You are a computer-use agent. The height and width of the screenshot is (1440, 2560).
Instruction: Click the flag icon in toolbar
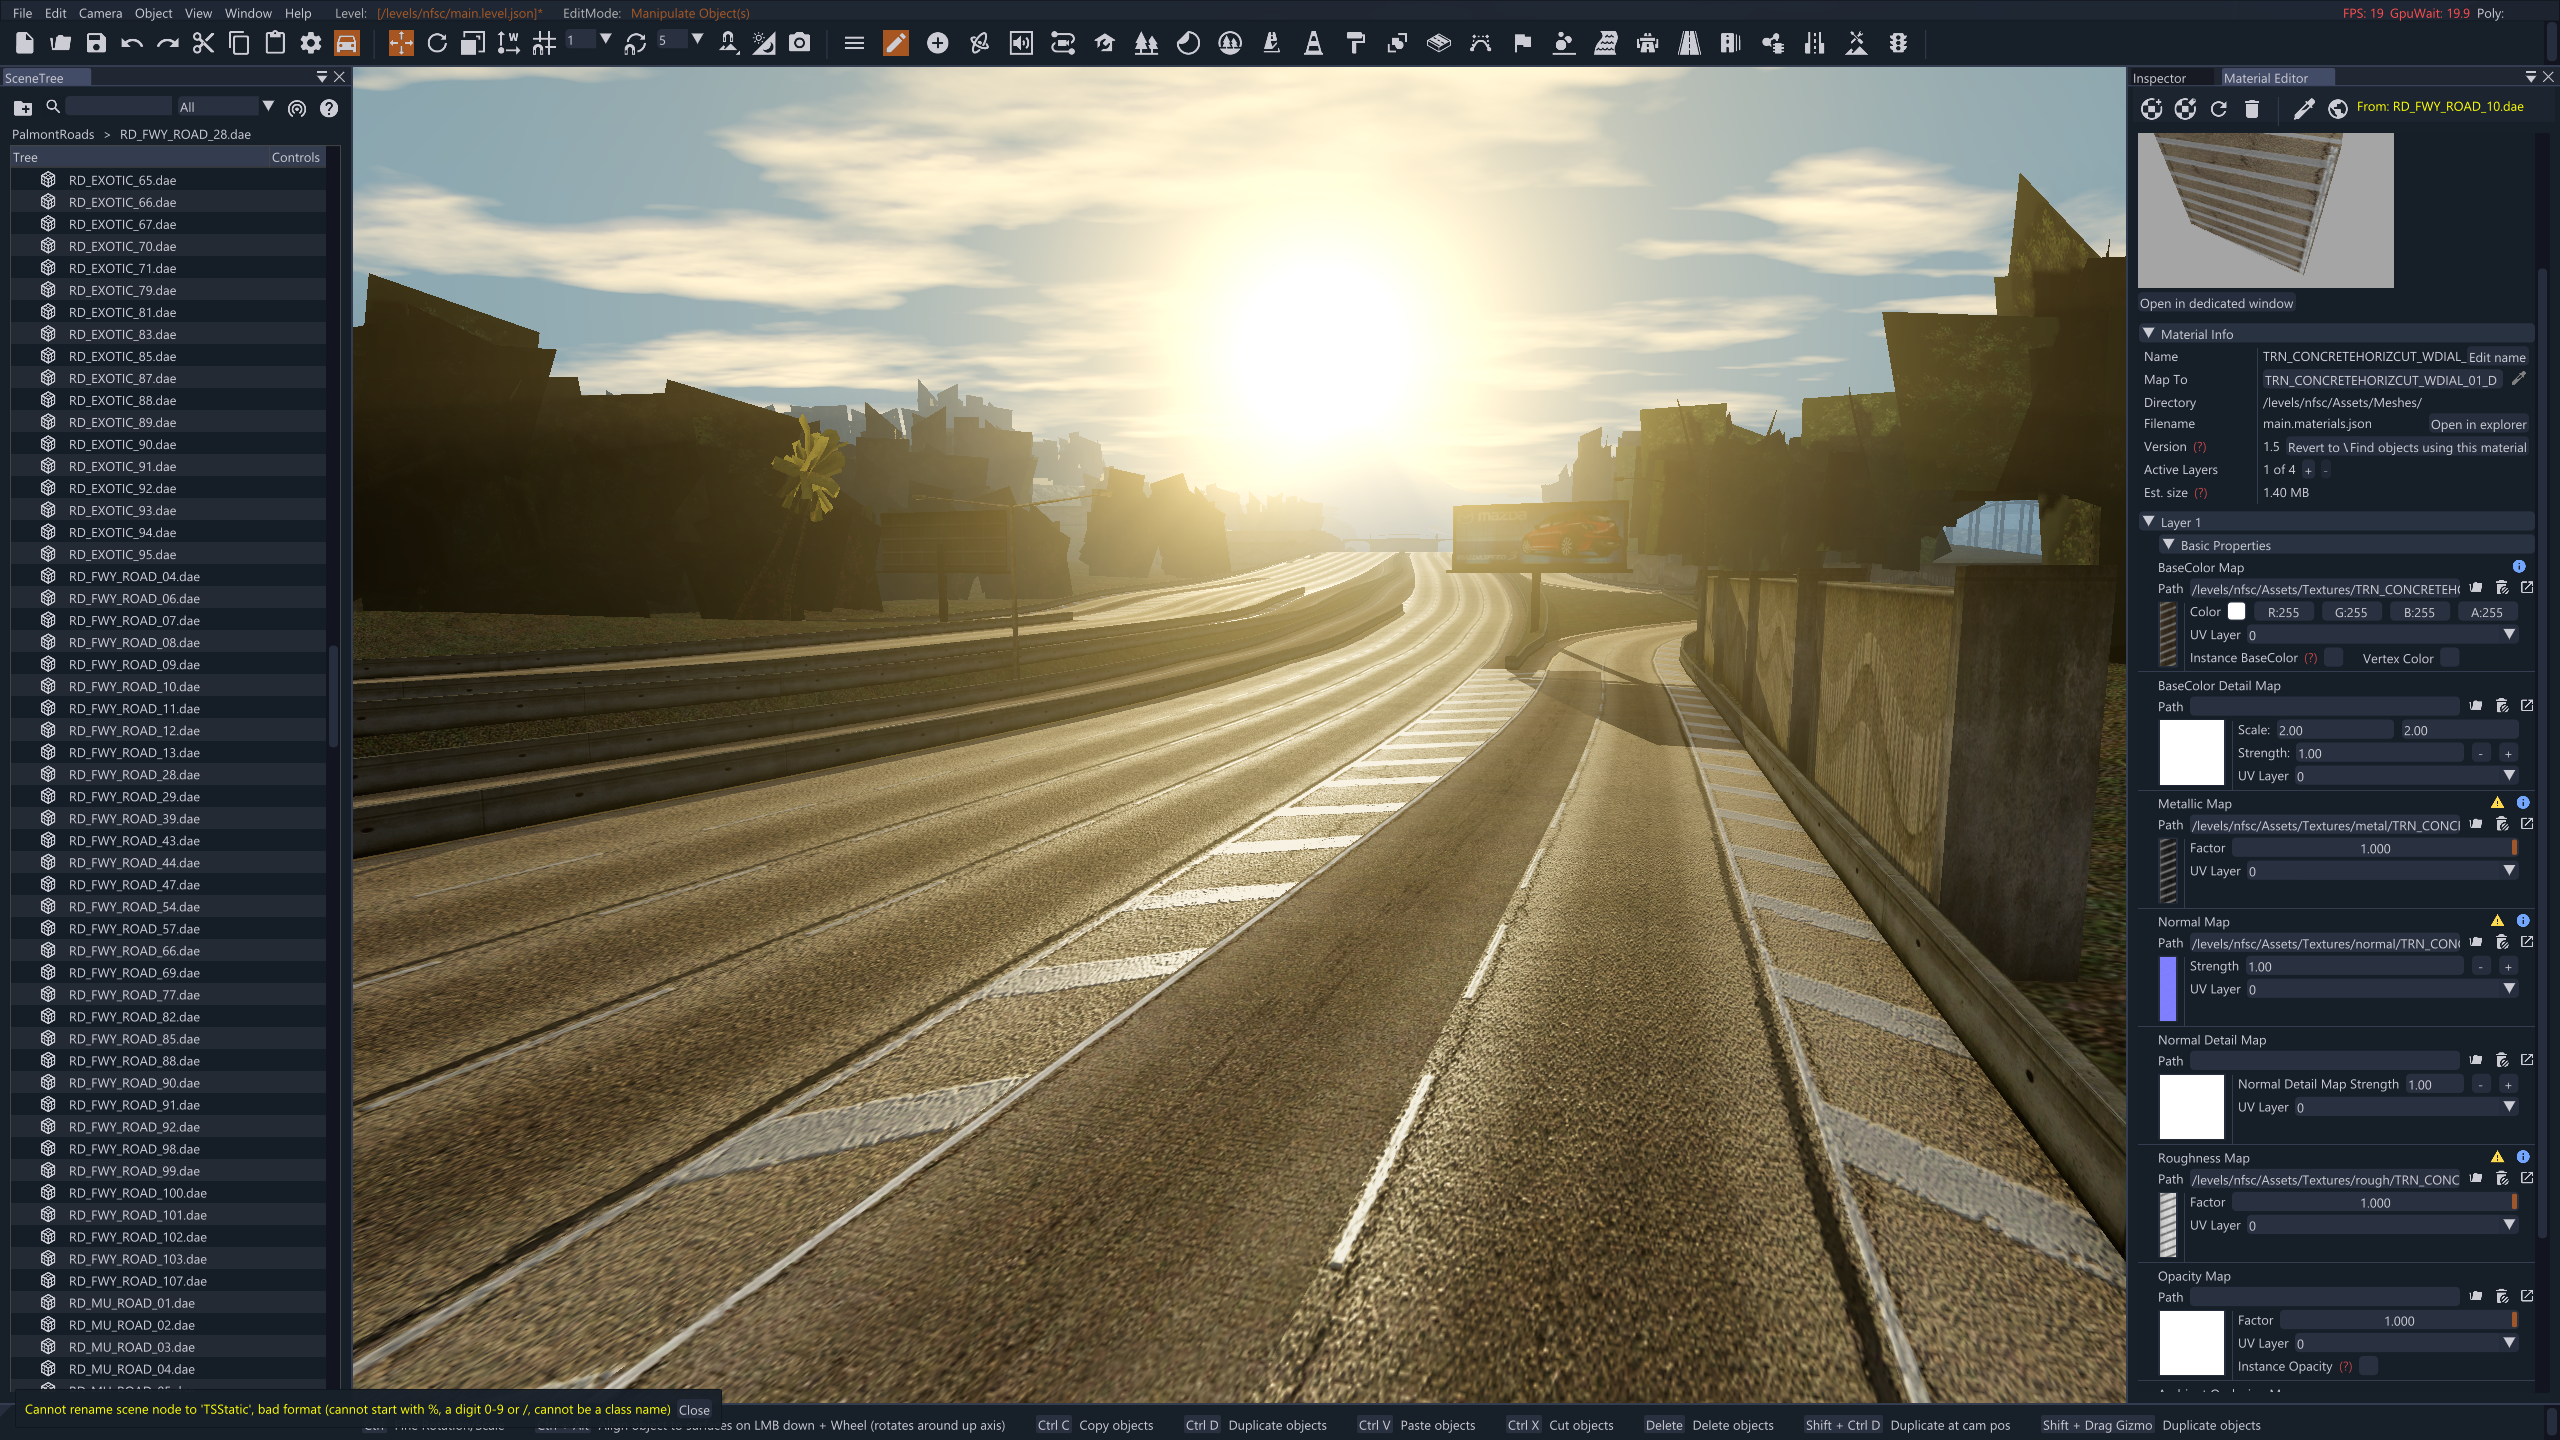(x=1522, y=43)
